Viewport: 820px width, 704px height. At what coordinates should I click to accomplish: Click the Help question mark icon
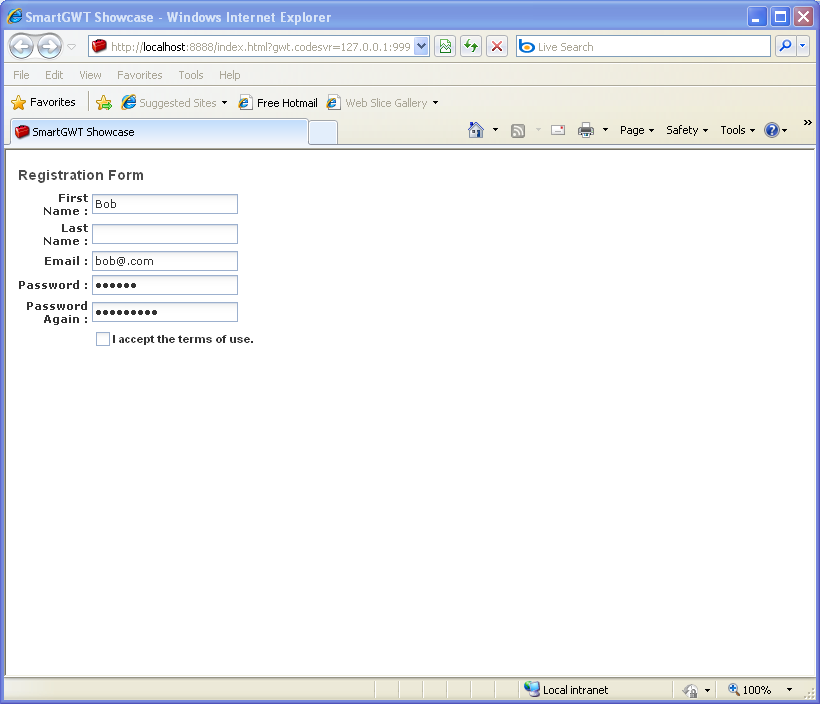point(772,130)
